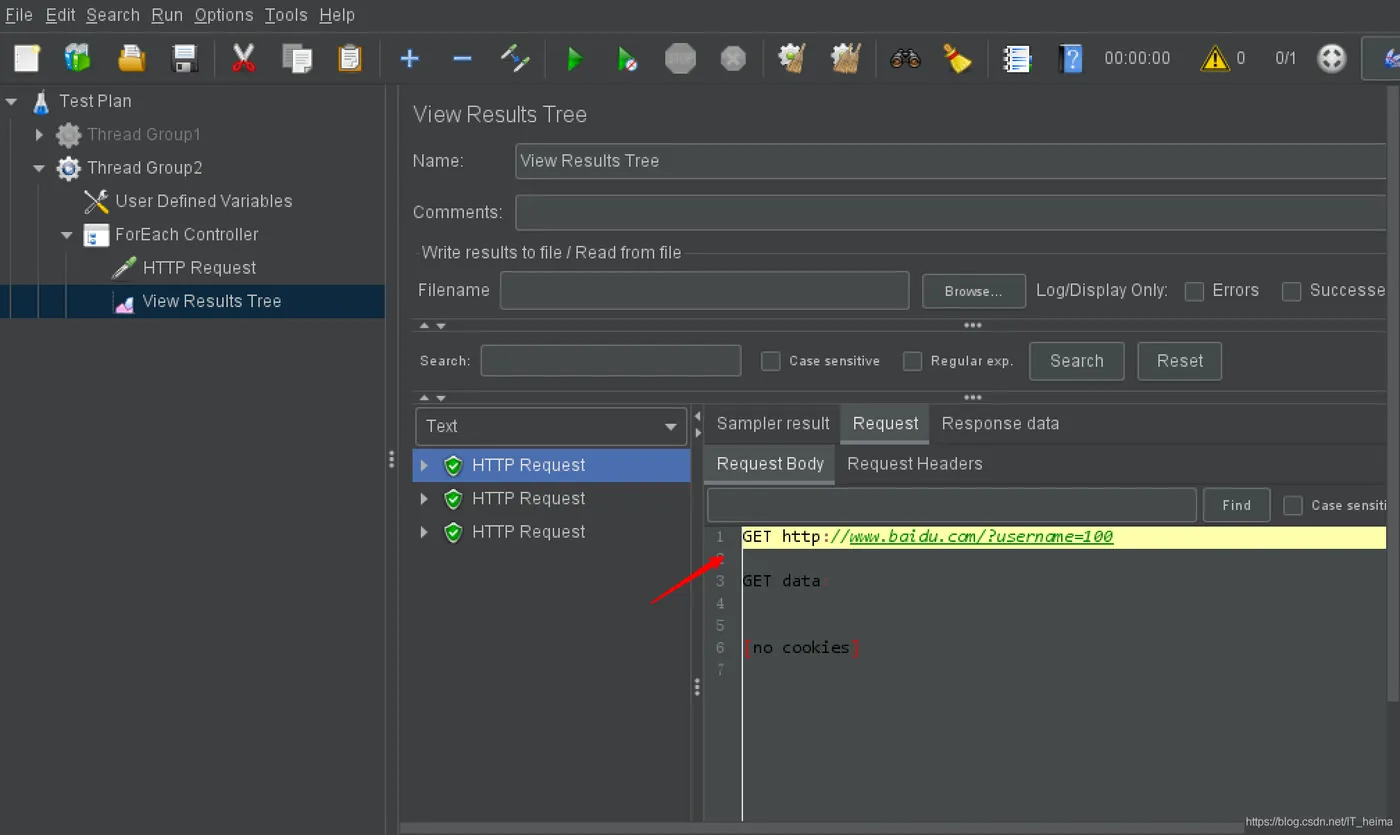Click the broom Reset Search icon
The width and height of the screenshot is (1400, 835).
[x=958, y=59]
